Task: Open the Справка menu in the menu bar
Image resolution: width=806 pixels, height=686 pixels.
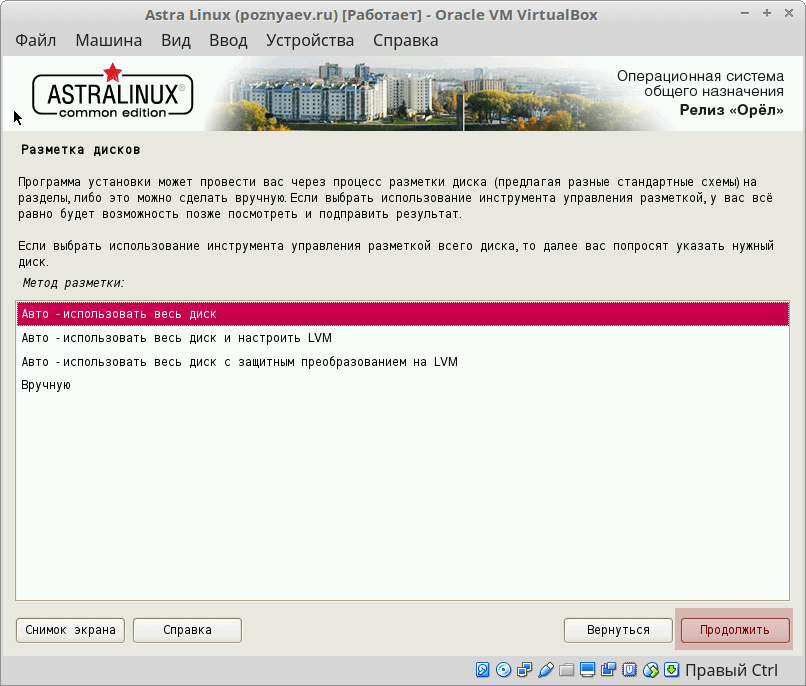Action: pos(406,40)
